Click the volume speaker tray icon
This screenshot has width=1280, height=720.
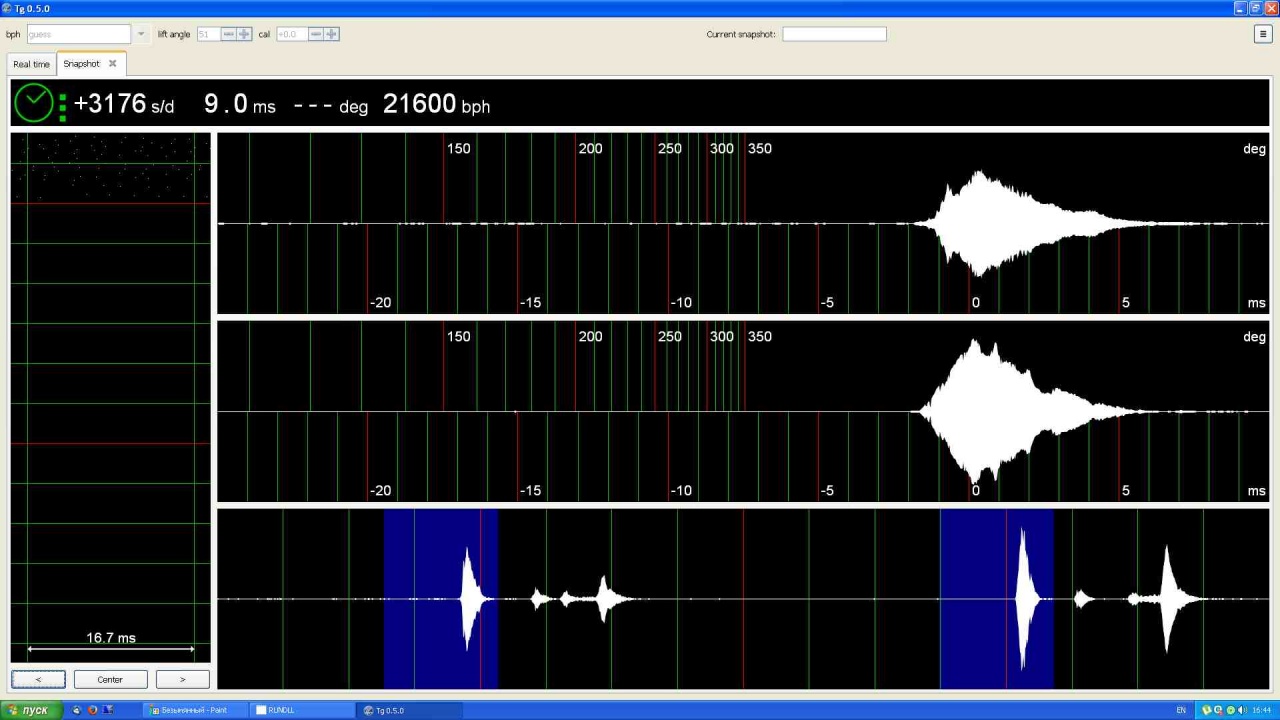pos(1241,710)
